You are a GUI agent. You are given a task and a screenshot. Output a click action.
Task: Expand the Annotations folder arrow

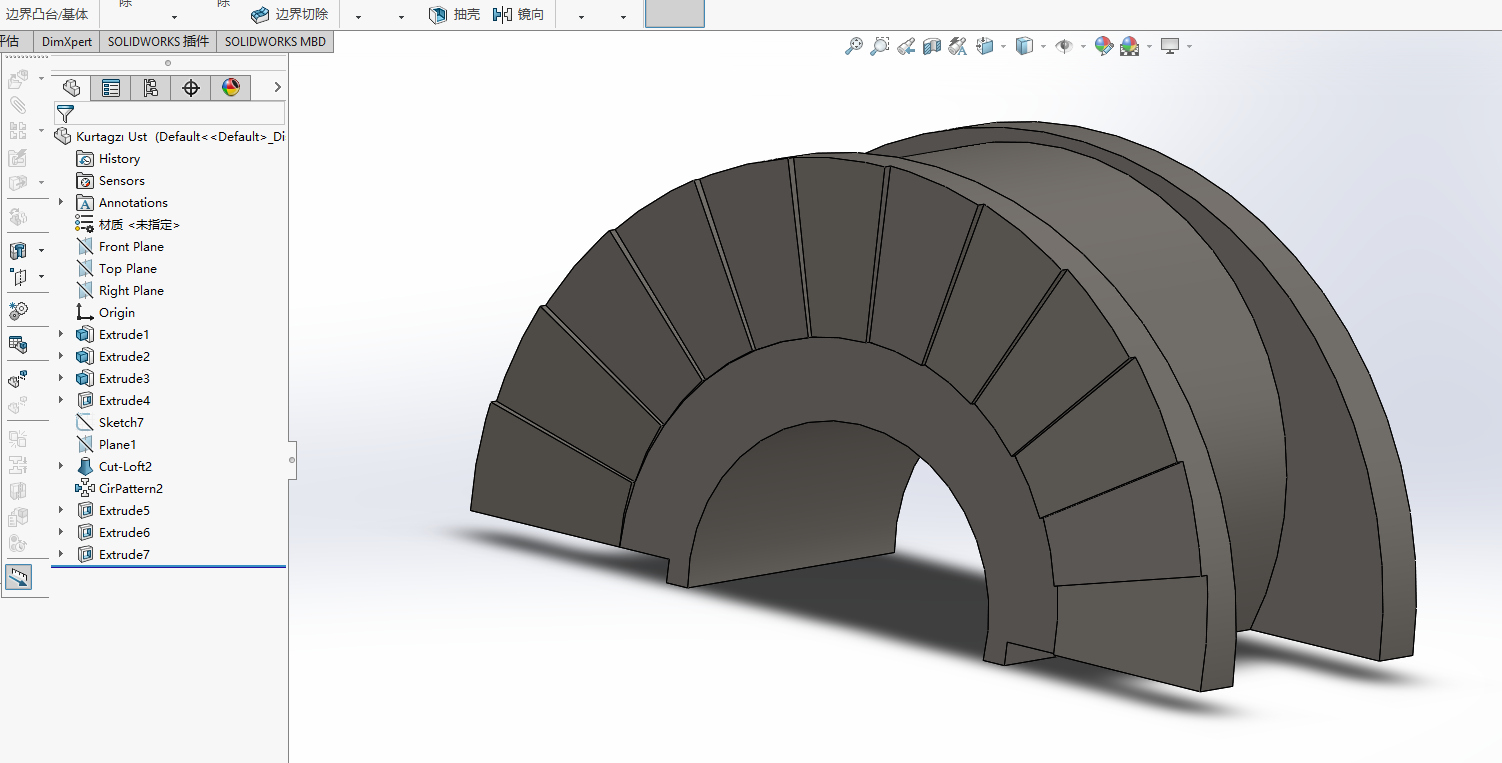tap(61, 202)
